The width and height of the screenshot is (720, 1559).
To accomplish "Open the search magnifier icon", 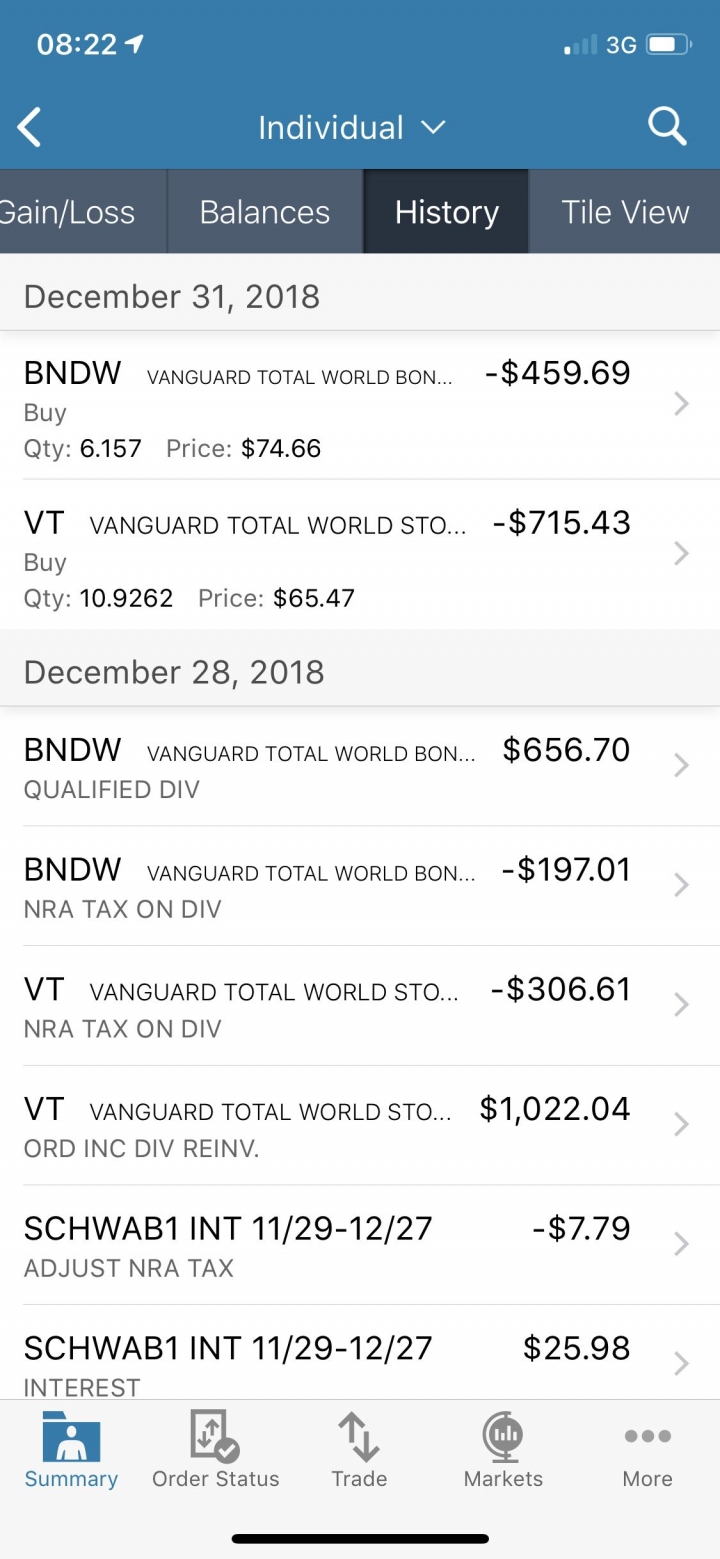I will pos(666,127).
